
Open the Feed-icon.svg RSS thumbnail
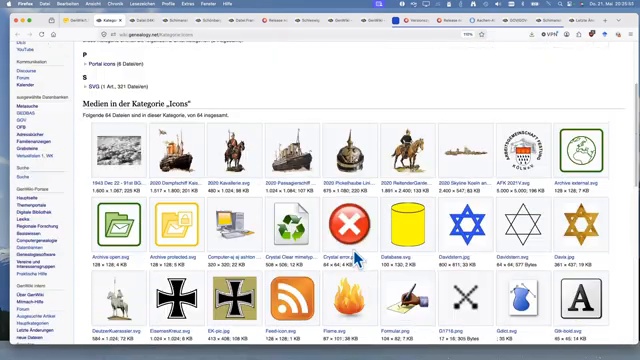(292, 298)
